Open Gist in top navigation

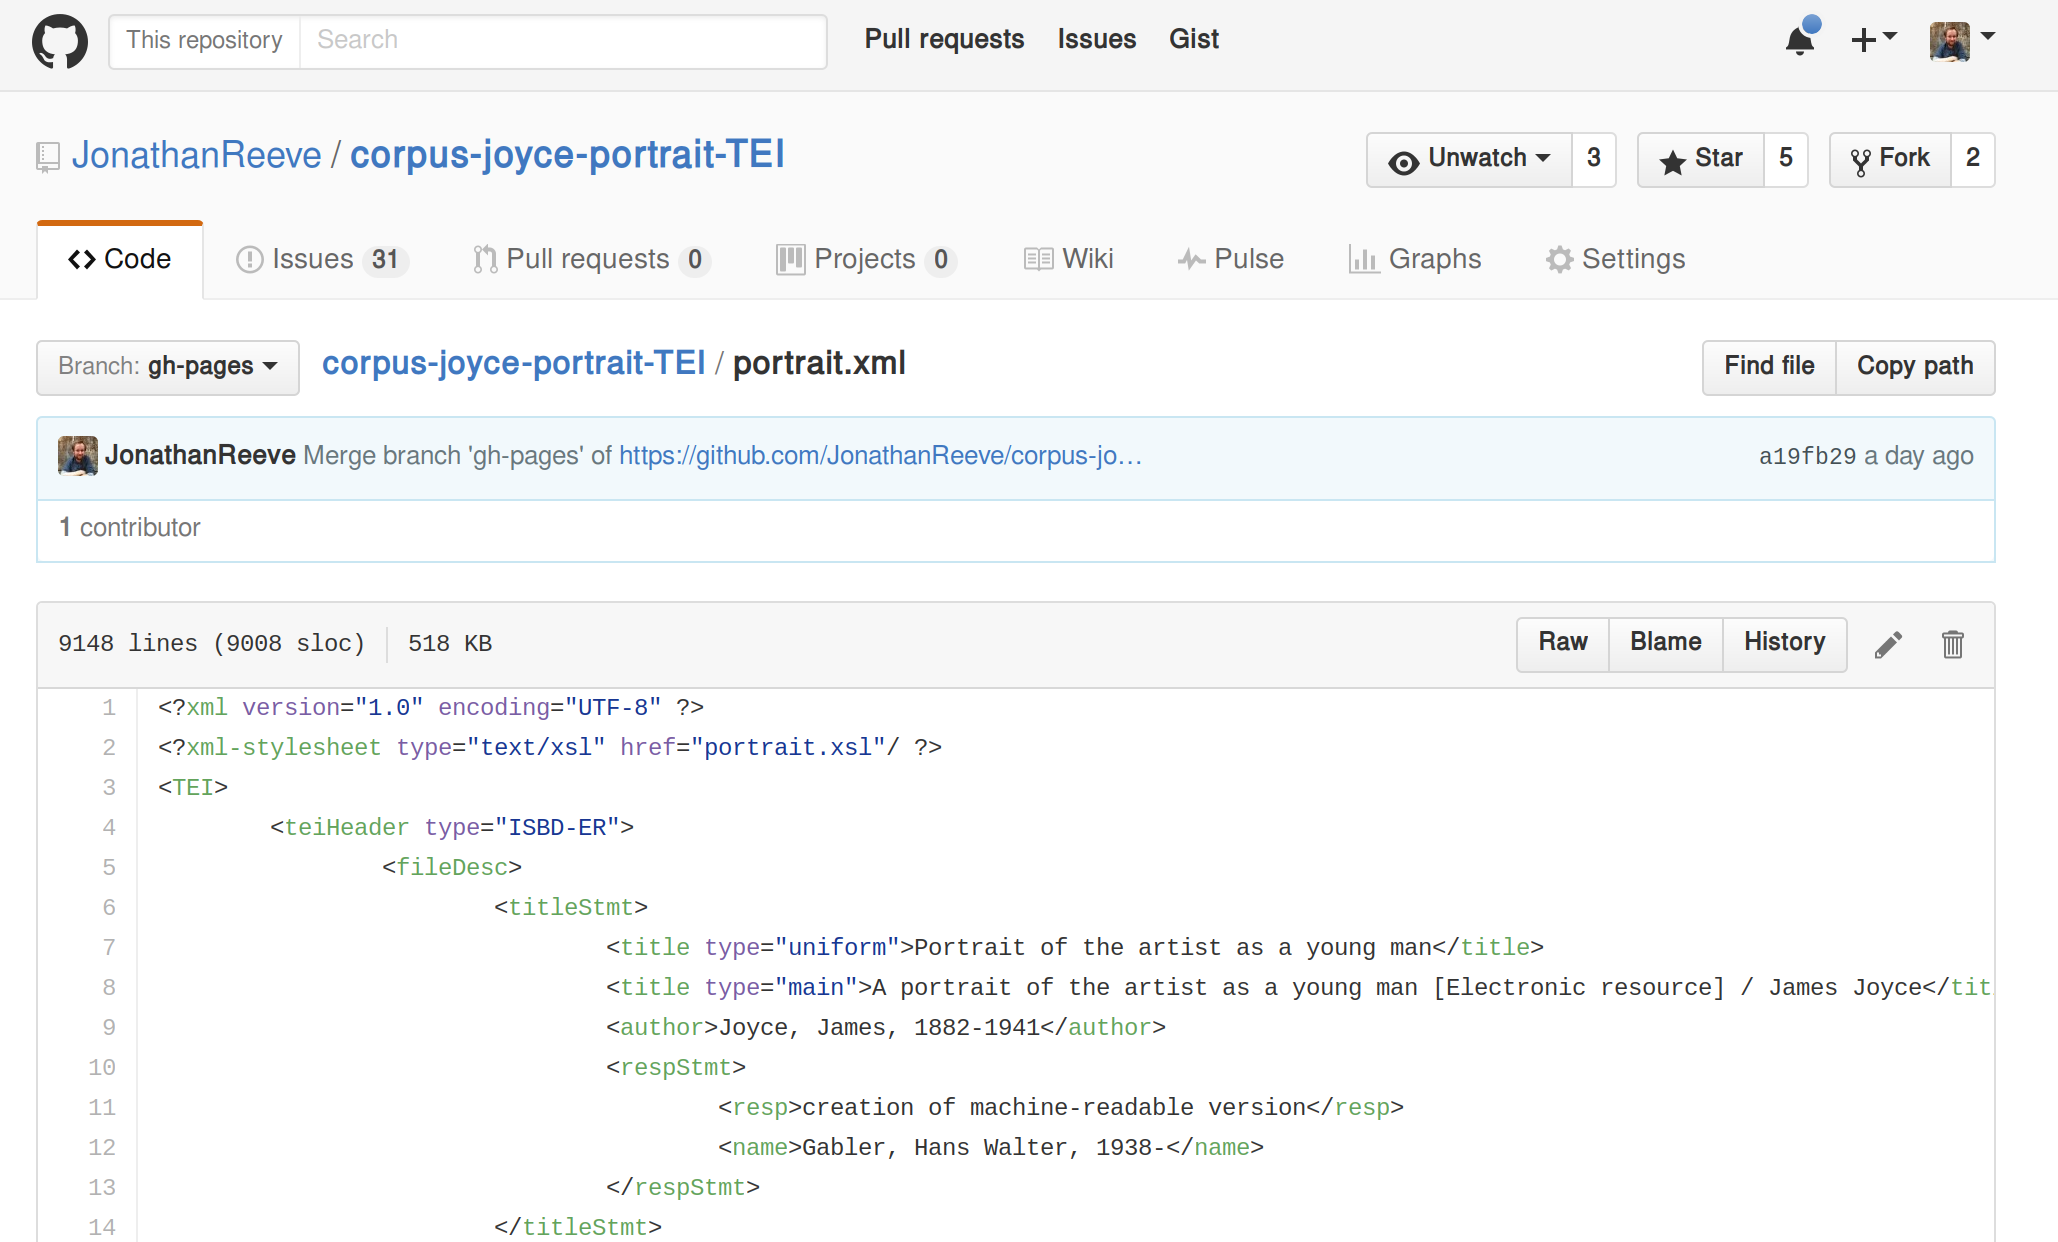[1194, 39]
